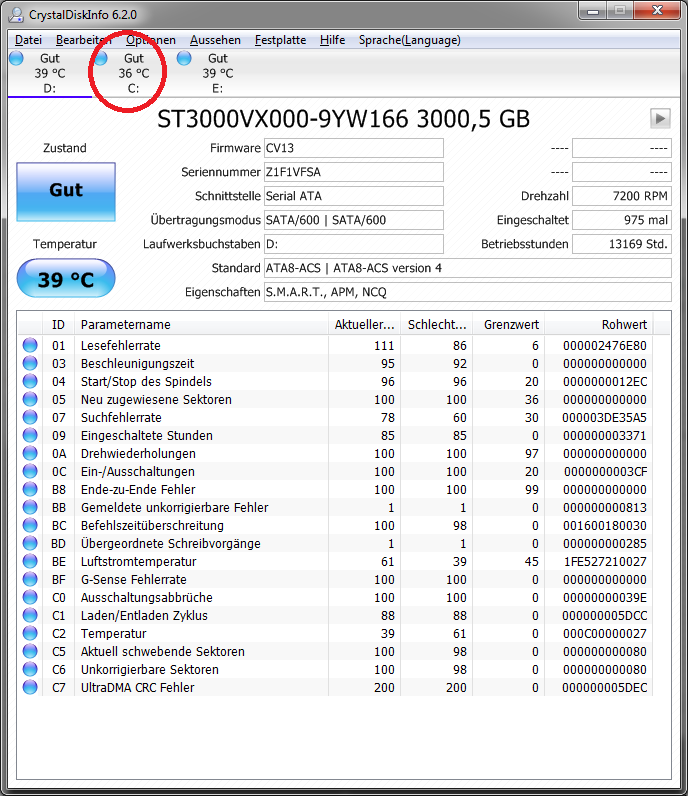The height and width of the screenshot is (796, 688).
Task: Click the status orb for Ein-/Ausschaltungen
Action: tap(30, 471)
